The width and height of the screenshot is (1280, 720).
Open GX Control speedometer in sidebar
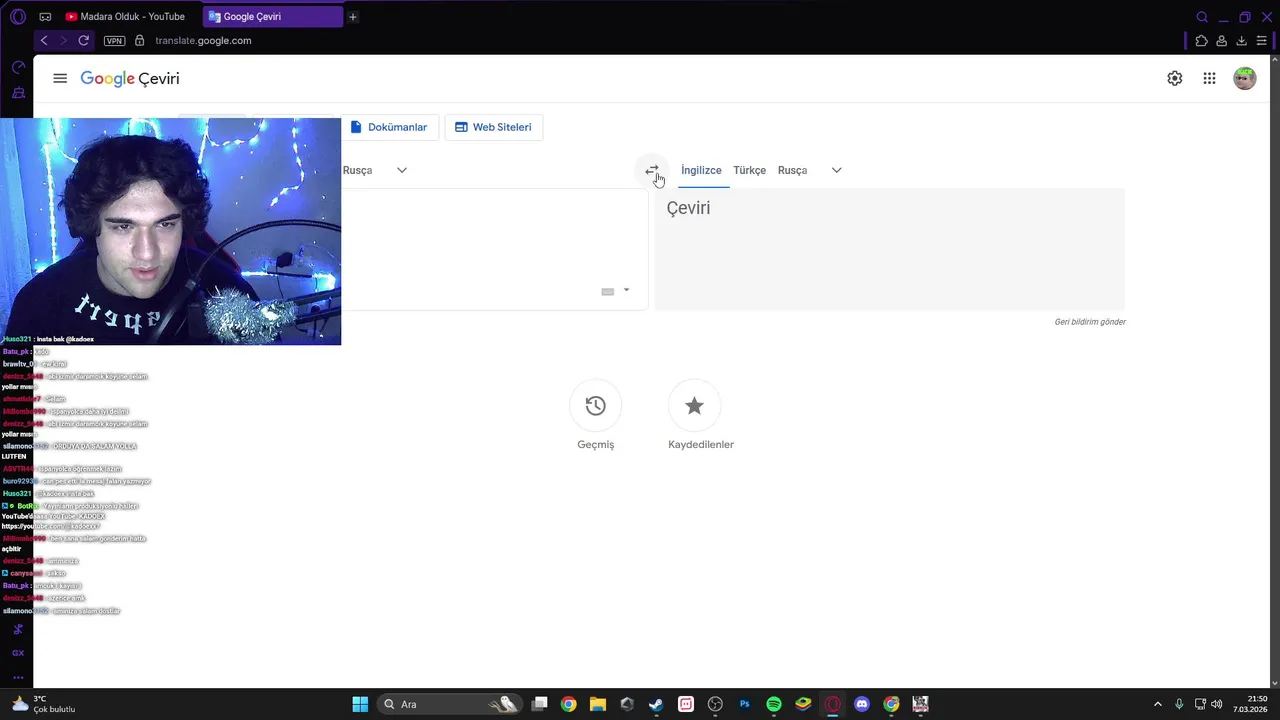coord(18,67)
